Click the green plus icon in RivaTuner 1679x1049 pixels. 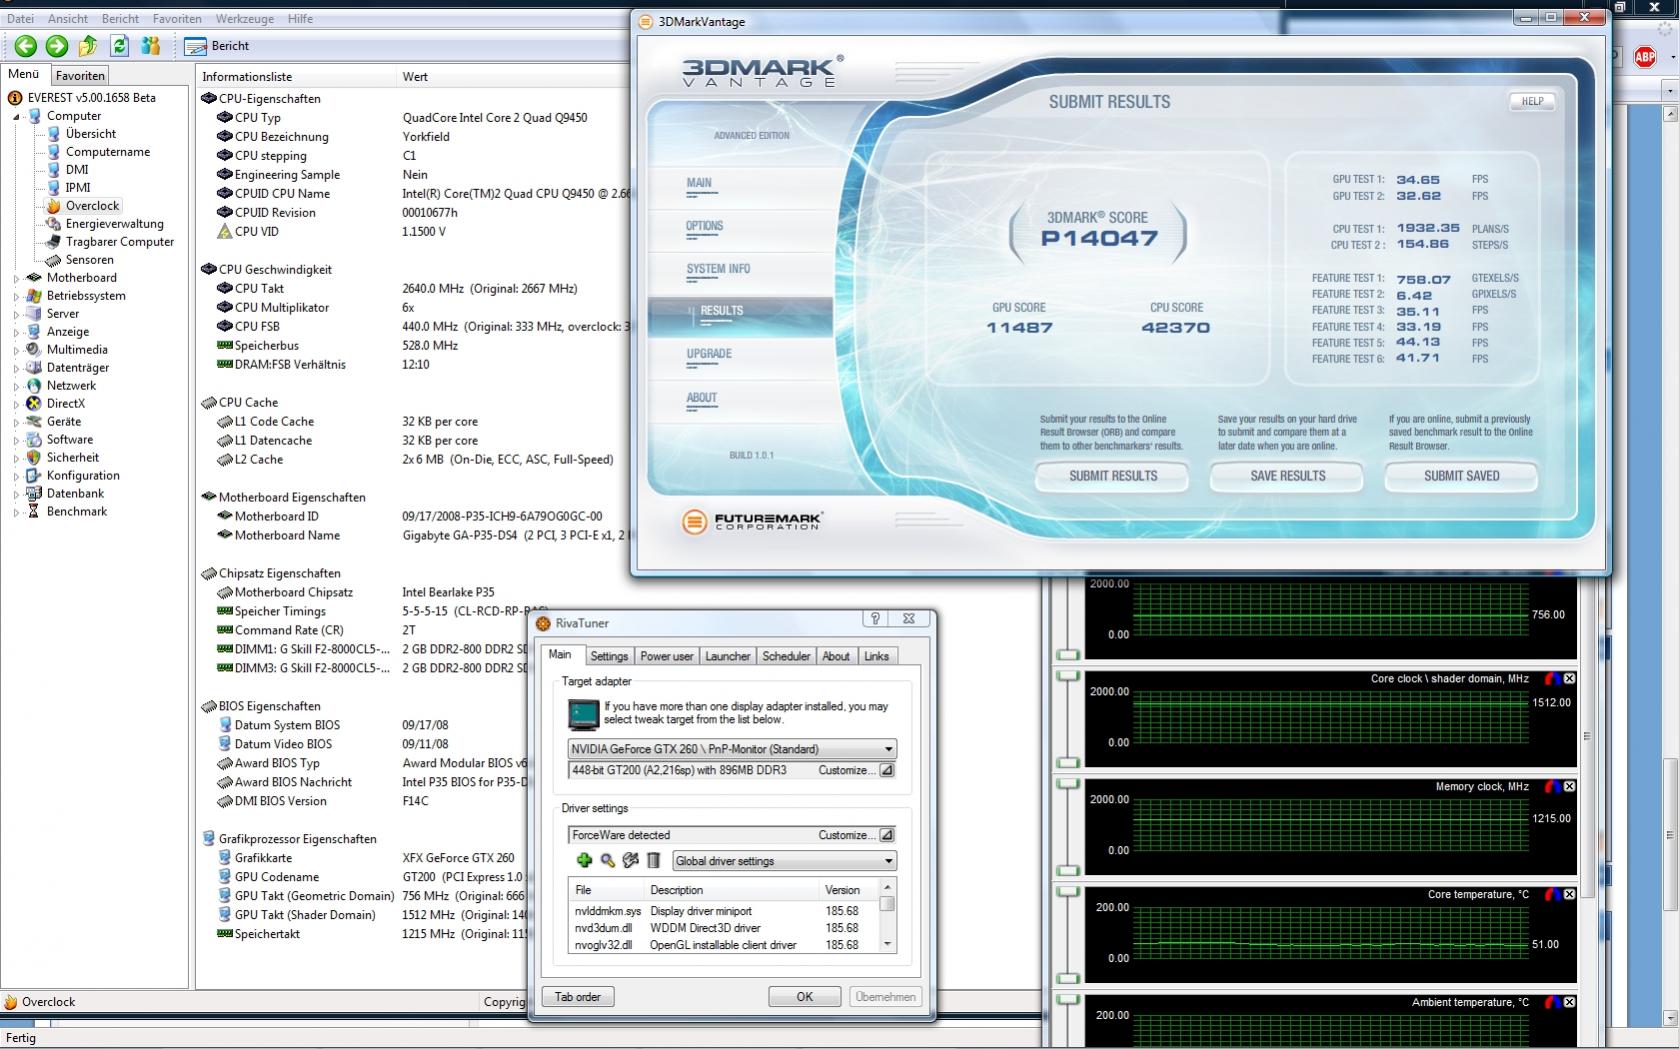[x=584, y=860]
